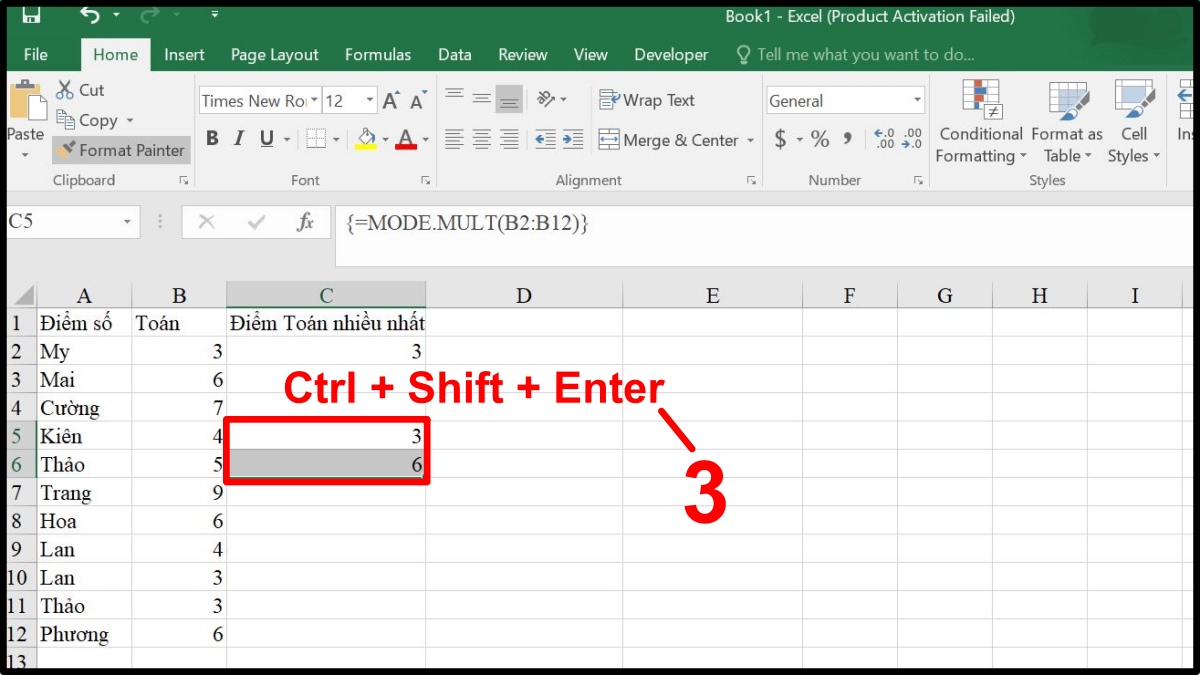The width and height of the screenshot is (1200, 675).
Task: Switch to the Page Layout tab
Action: click(x=274, y=55)
